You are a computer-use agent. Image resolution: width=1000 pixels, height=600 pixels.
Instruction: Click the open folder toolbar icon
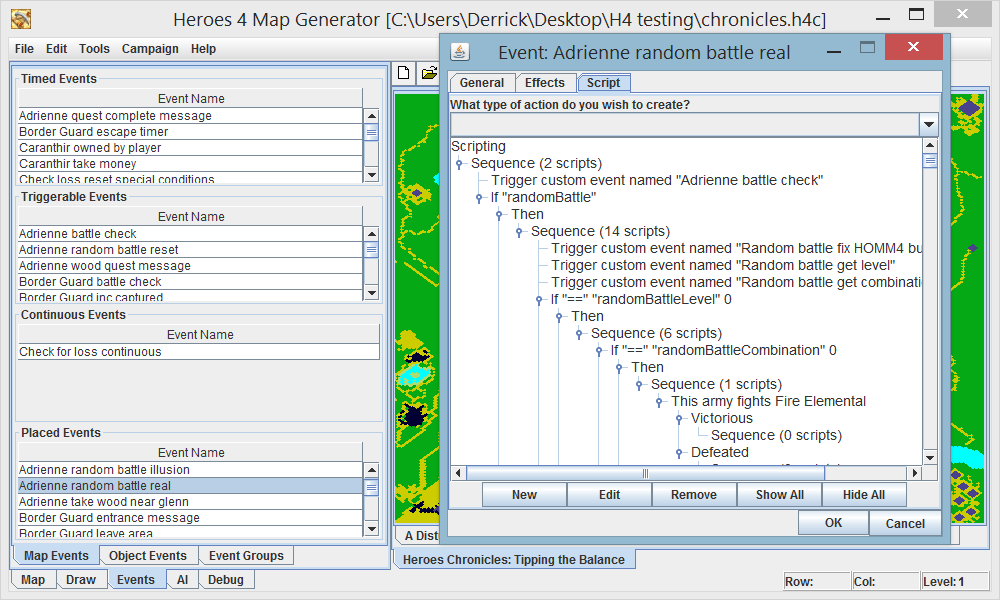[429, 73]
